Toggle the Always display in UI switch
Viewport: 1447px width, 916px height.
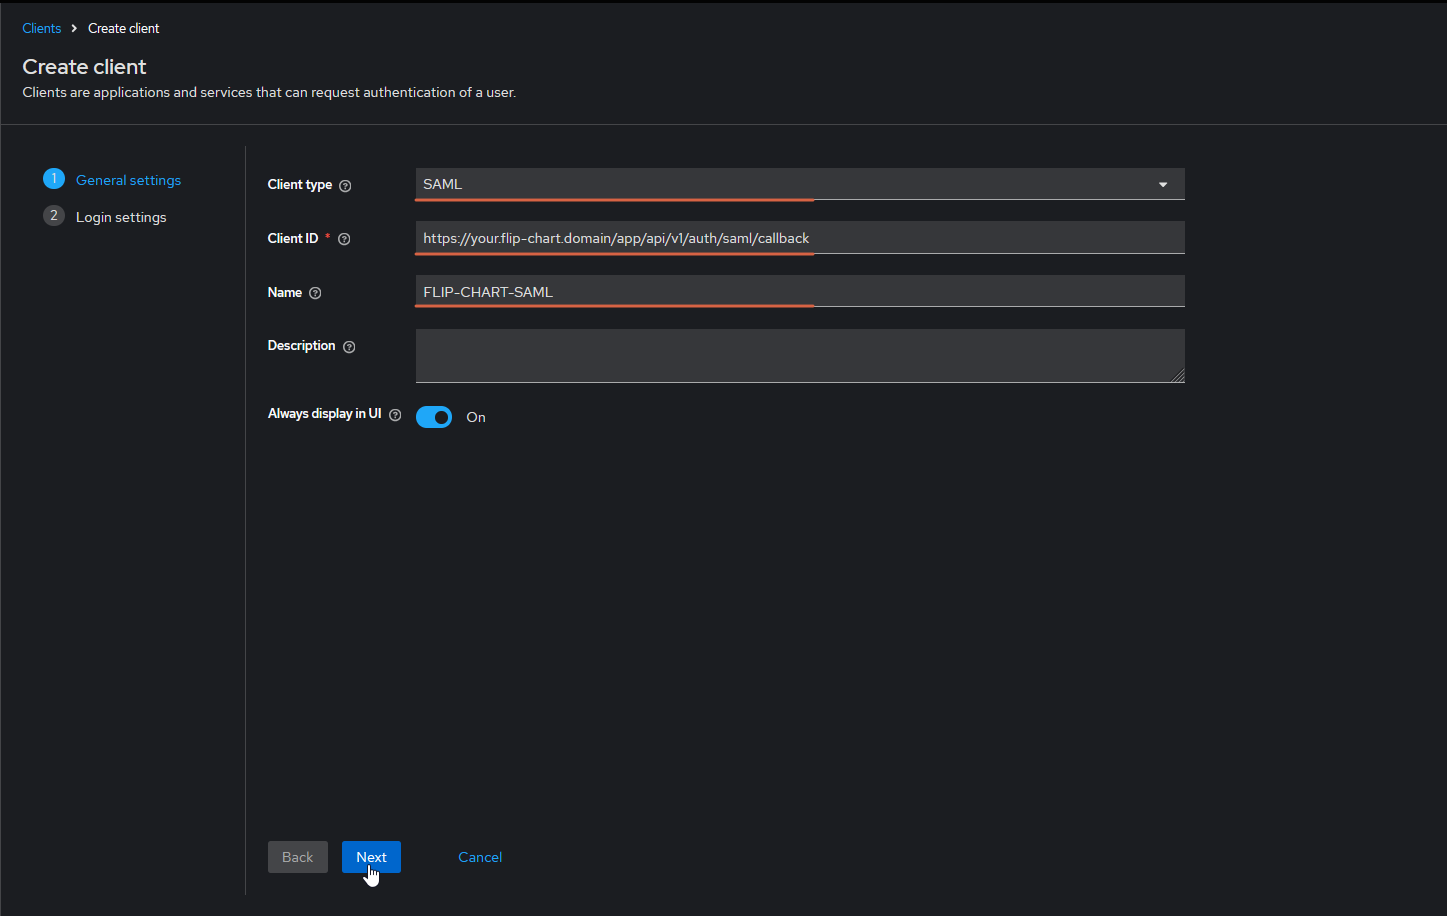(434, 417)
